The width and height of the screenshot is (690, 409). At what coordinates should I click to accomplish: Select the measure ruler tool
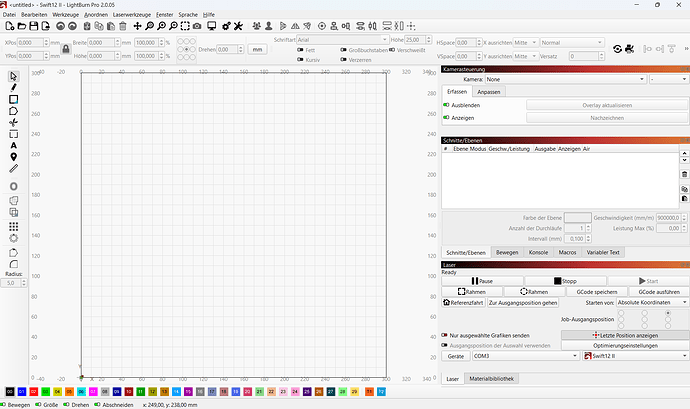(13, 169)
